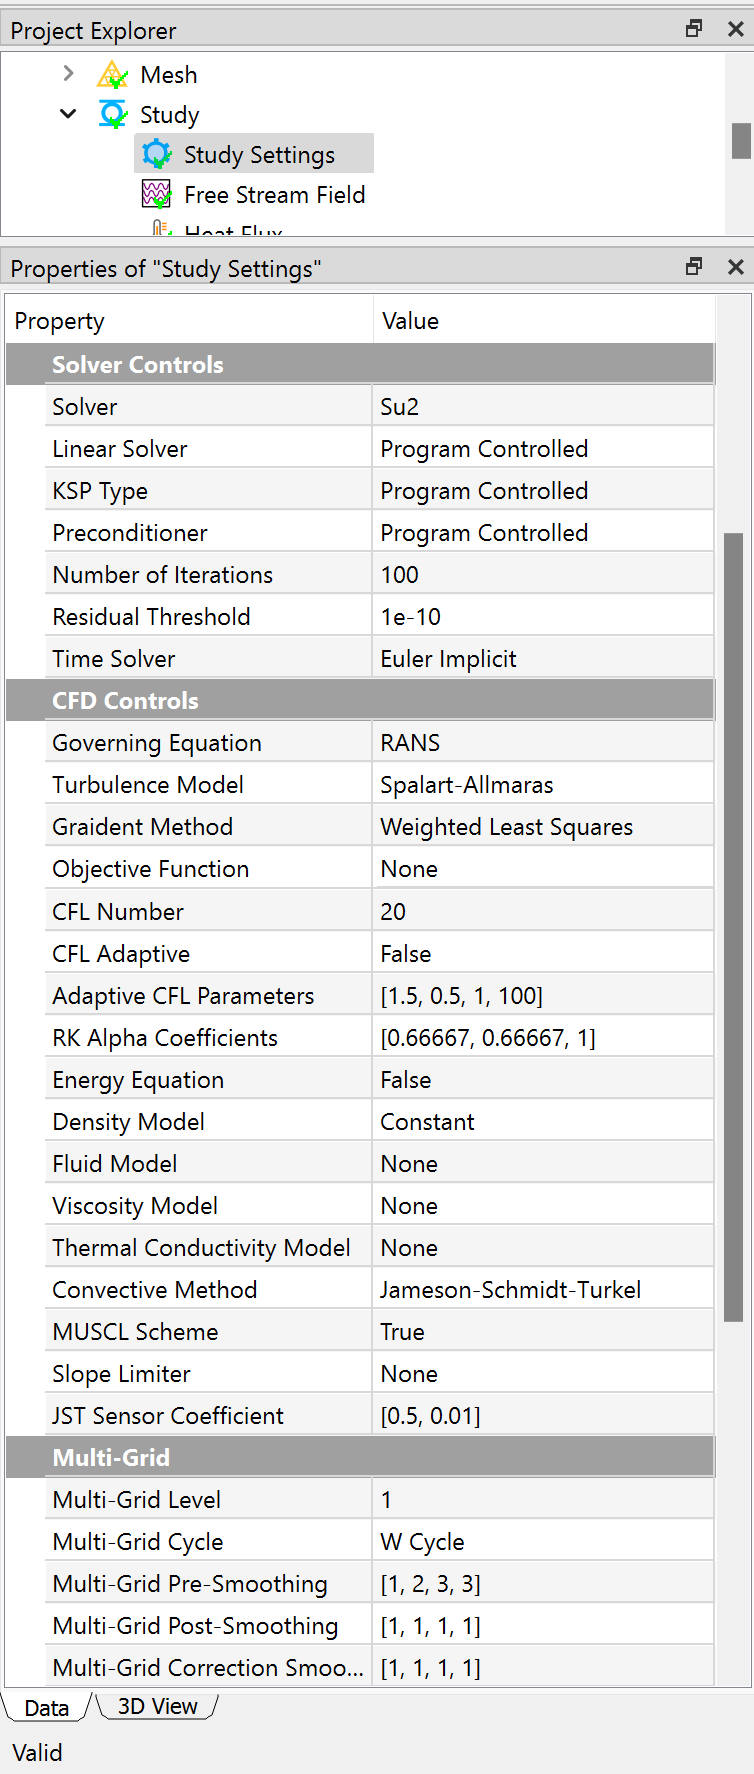Select the Mesh icon in Project Explorer
The width and height of the screenshot is (754, 1774).
pos(112,73)
